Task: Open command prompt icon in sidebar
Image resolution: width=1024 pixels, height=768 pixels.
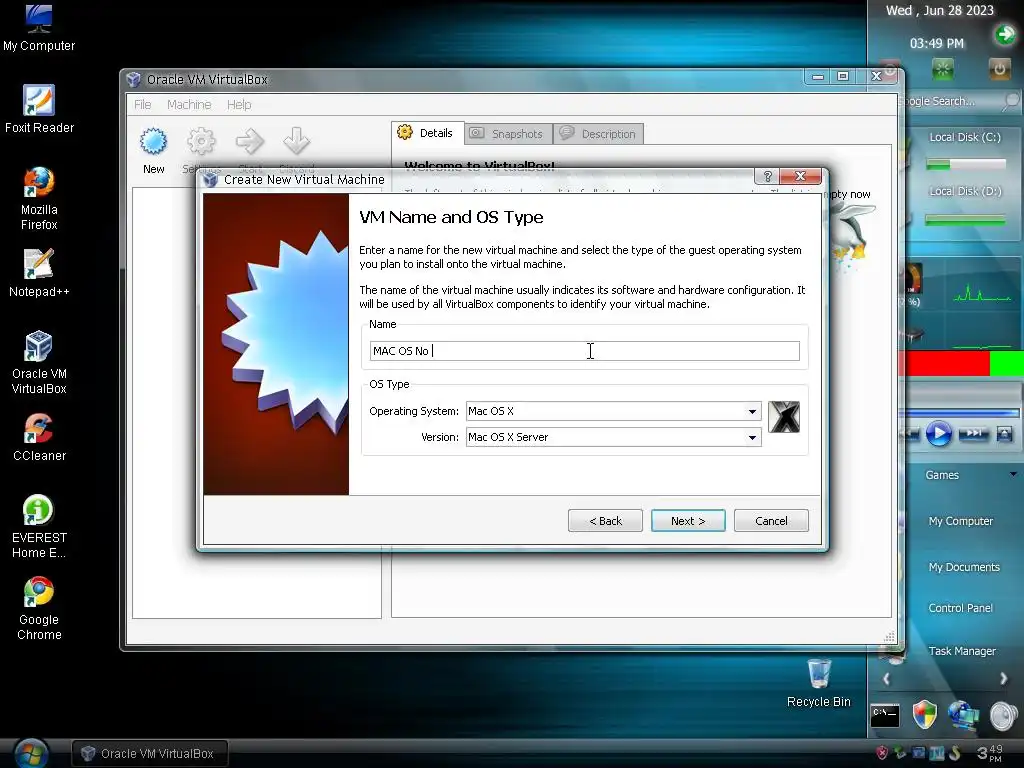Action: point(885,715)
